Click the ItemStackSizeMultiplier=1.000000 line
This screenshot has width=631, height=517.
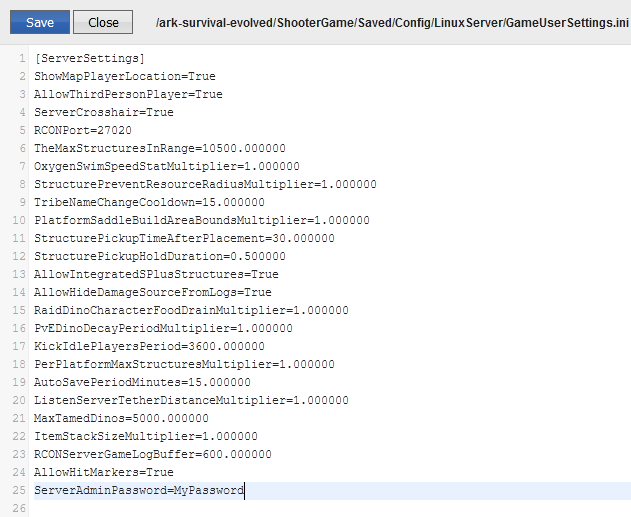[x=146, y=437]
